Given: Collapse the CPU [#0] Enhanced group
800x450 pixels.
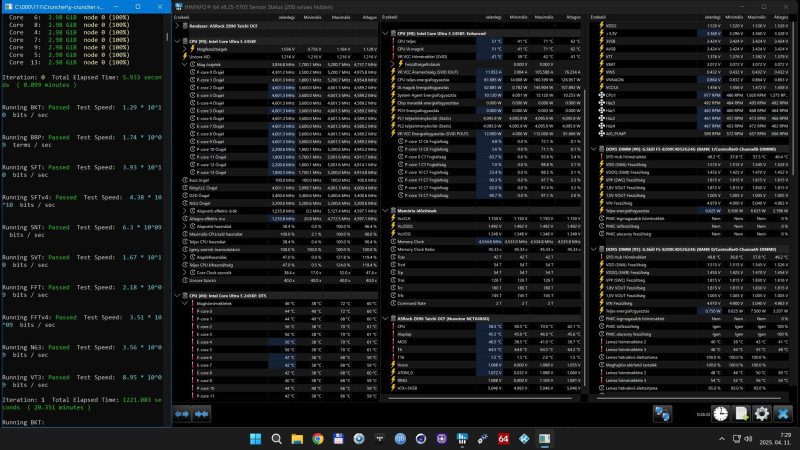Looking at the screenshot, I should [386, 33].
